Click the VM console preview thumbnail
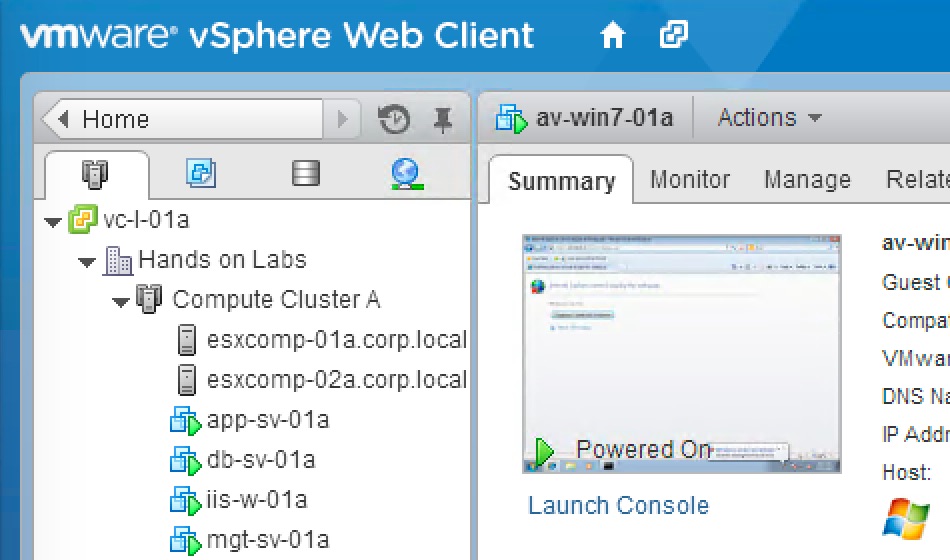This screenshot has height=560, width=950. click(x=682, y=354)
